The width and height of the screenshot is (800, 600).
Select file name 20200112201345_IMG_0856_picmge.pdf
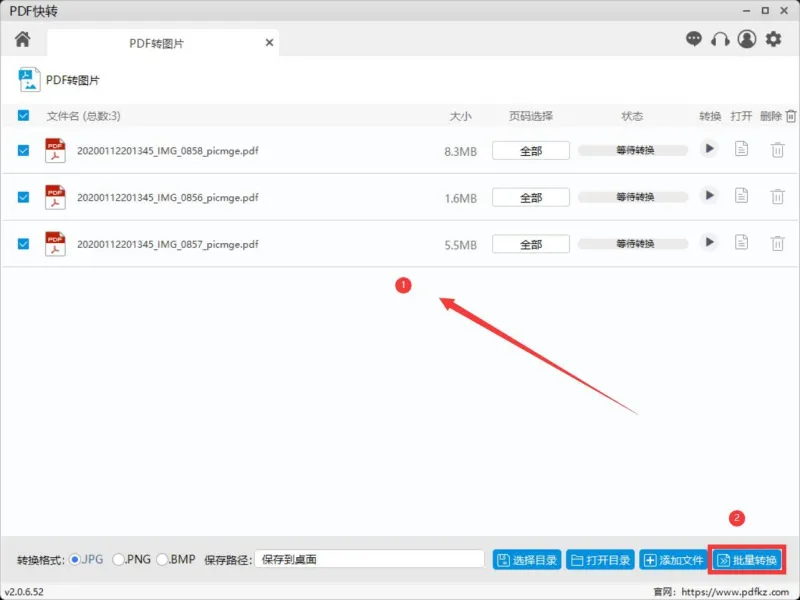(167, 197)
